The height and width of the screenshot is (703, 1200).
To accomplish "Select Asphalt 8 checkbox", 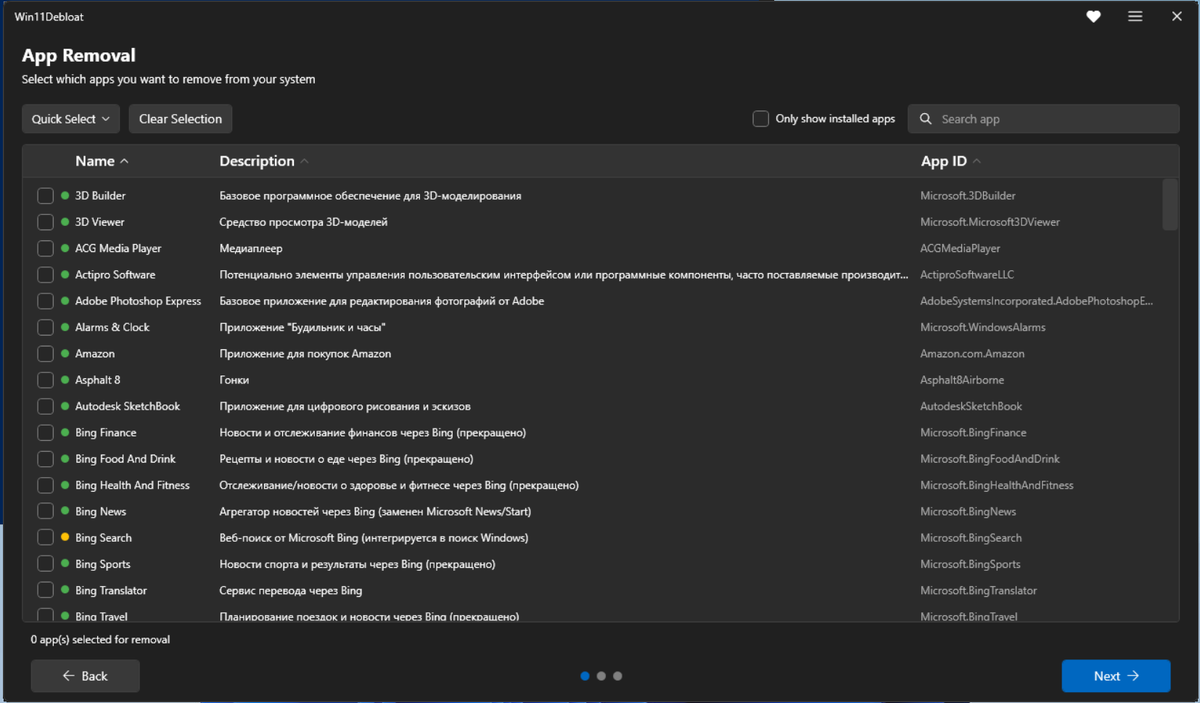I will (46, 380).
